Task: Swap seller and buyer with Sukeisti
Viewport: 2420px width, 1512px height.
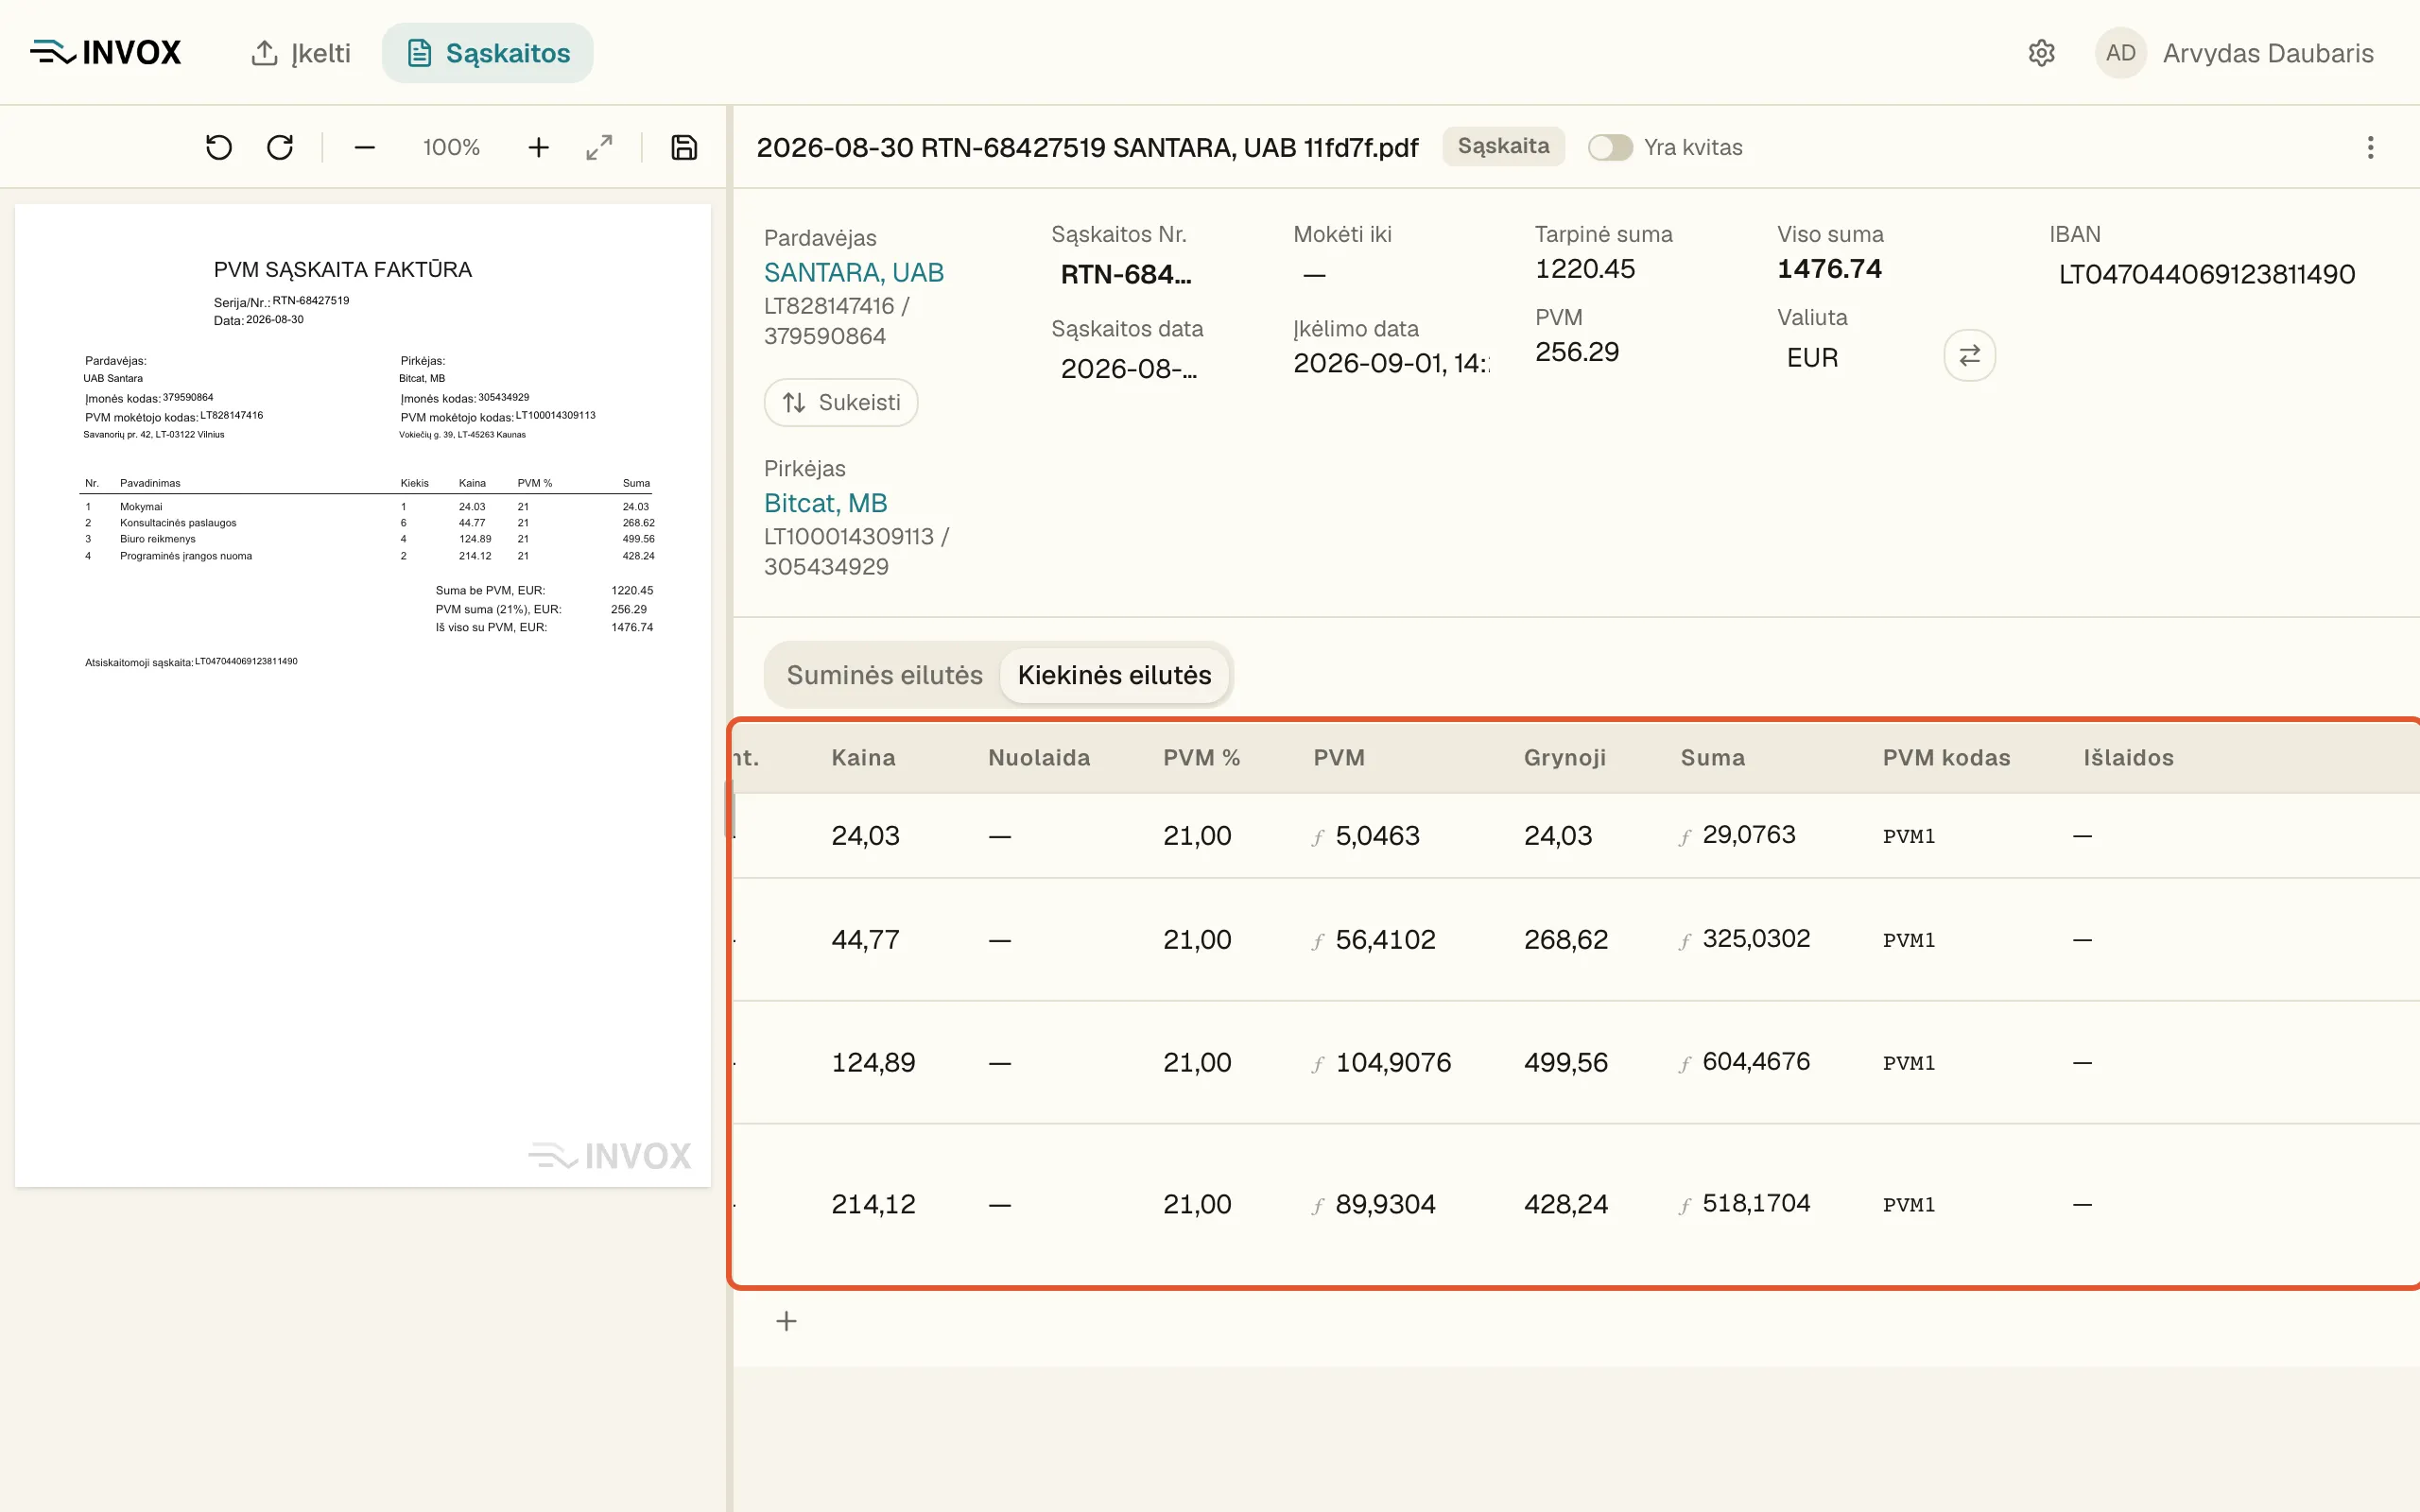Action: pyautogui.click(x=841, y=402)
